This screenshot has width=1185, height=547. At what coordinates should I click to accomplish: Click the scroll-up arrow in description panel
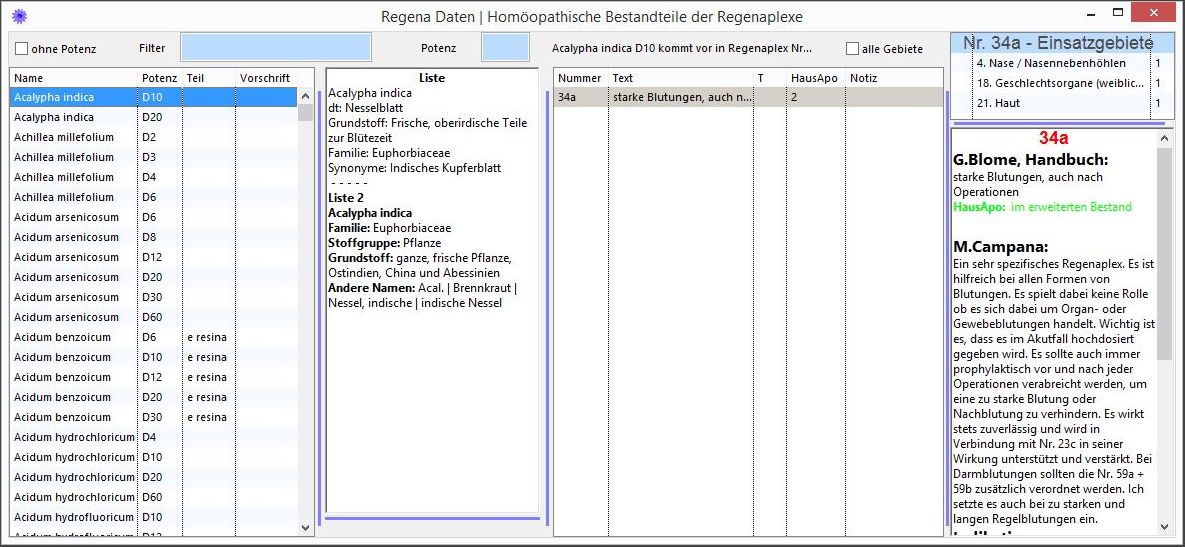click(x=1164, y=137)
